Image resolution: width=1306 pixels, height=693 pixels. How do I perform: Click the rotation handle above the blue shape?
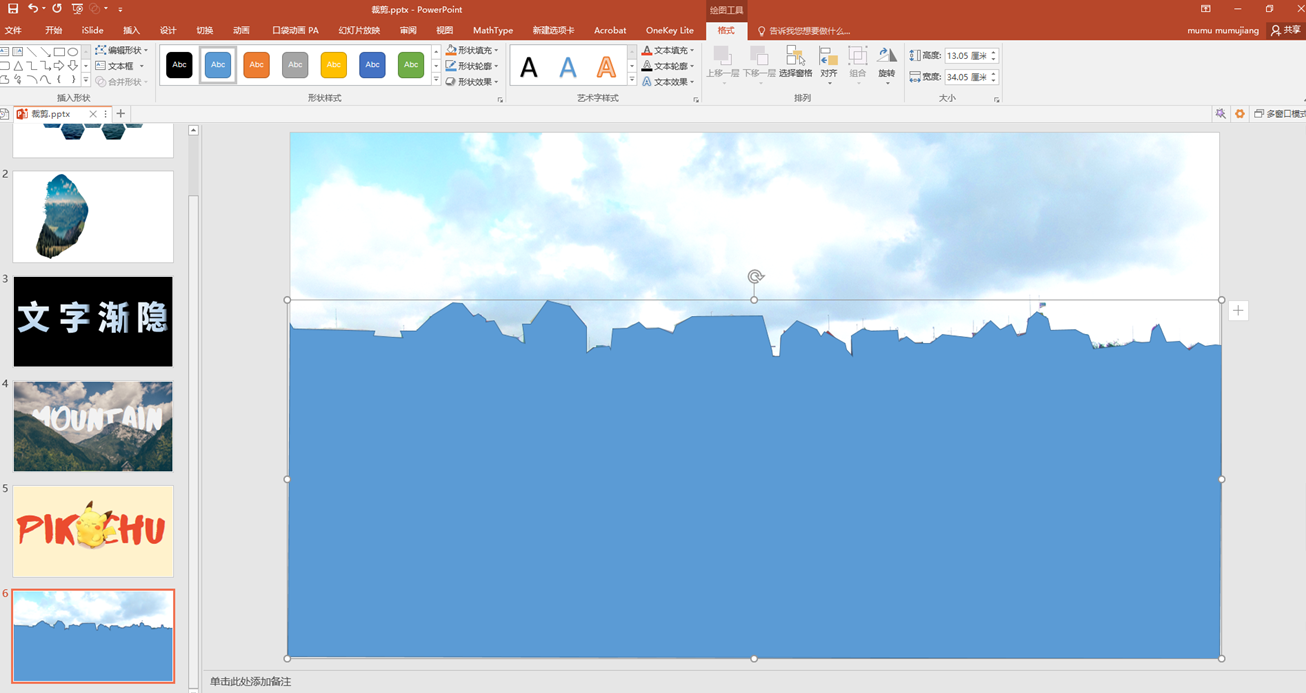755,277
